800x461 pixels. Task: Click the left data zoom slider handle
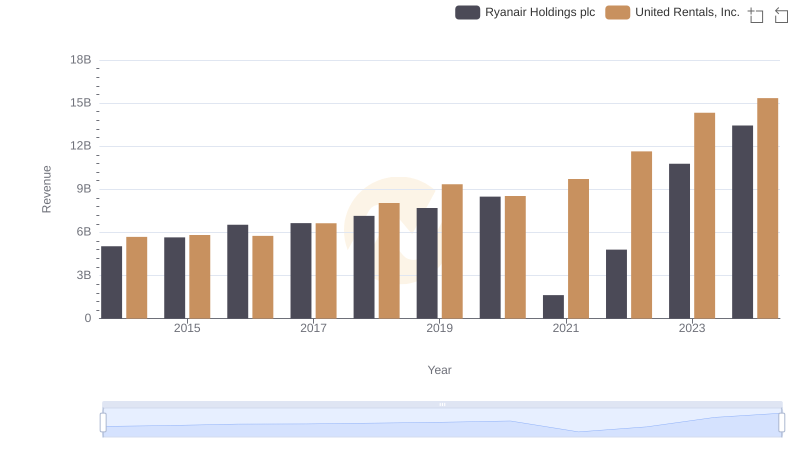click(x=103, y=422)
